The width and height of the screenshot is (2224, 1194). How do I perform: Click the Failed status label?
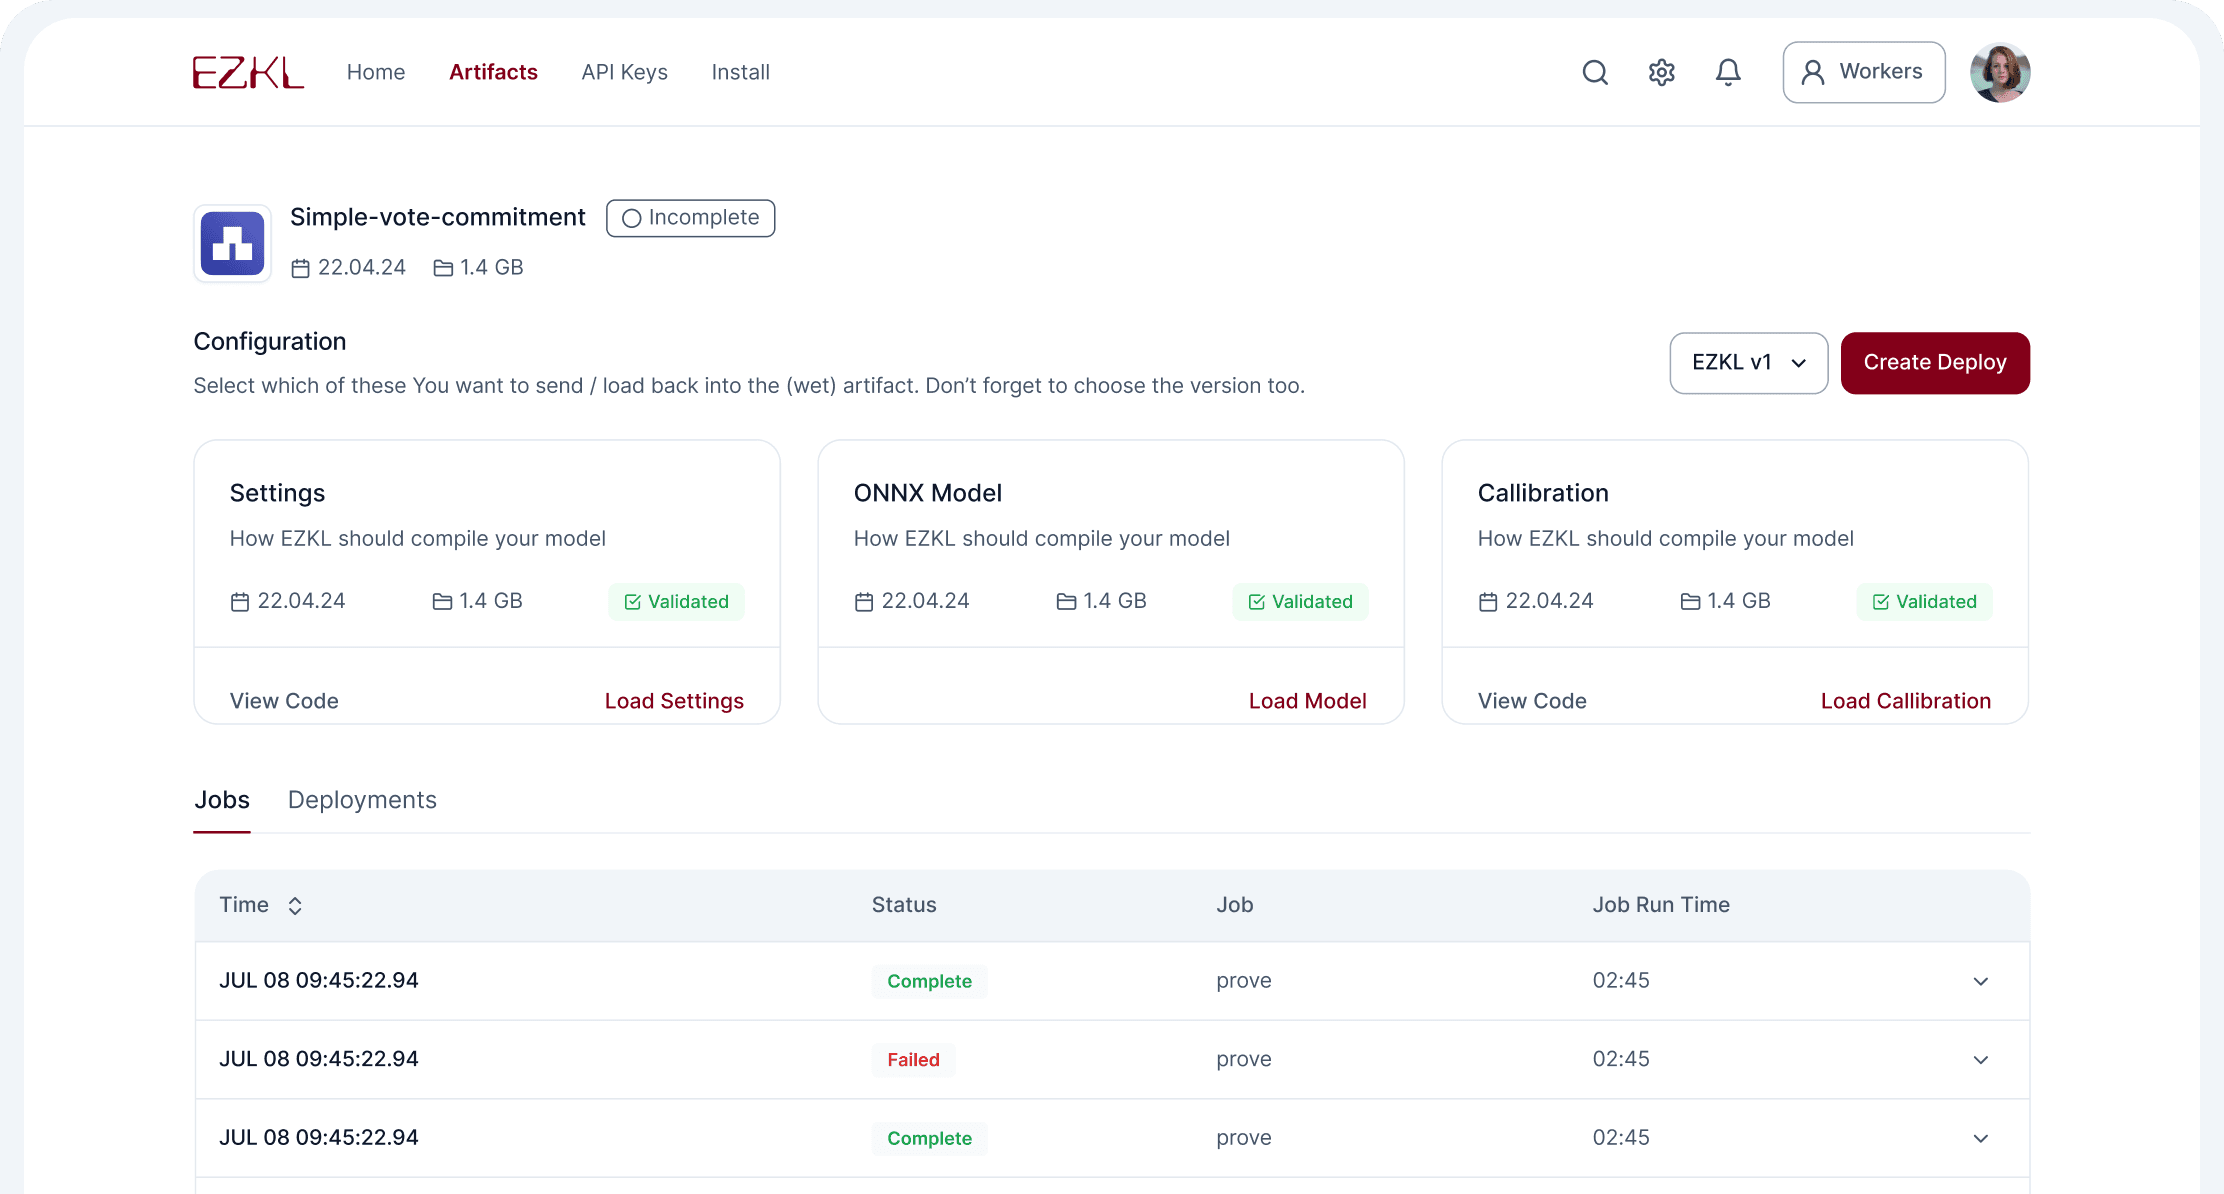[x=913, y=1060]
